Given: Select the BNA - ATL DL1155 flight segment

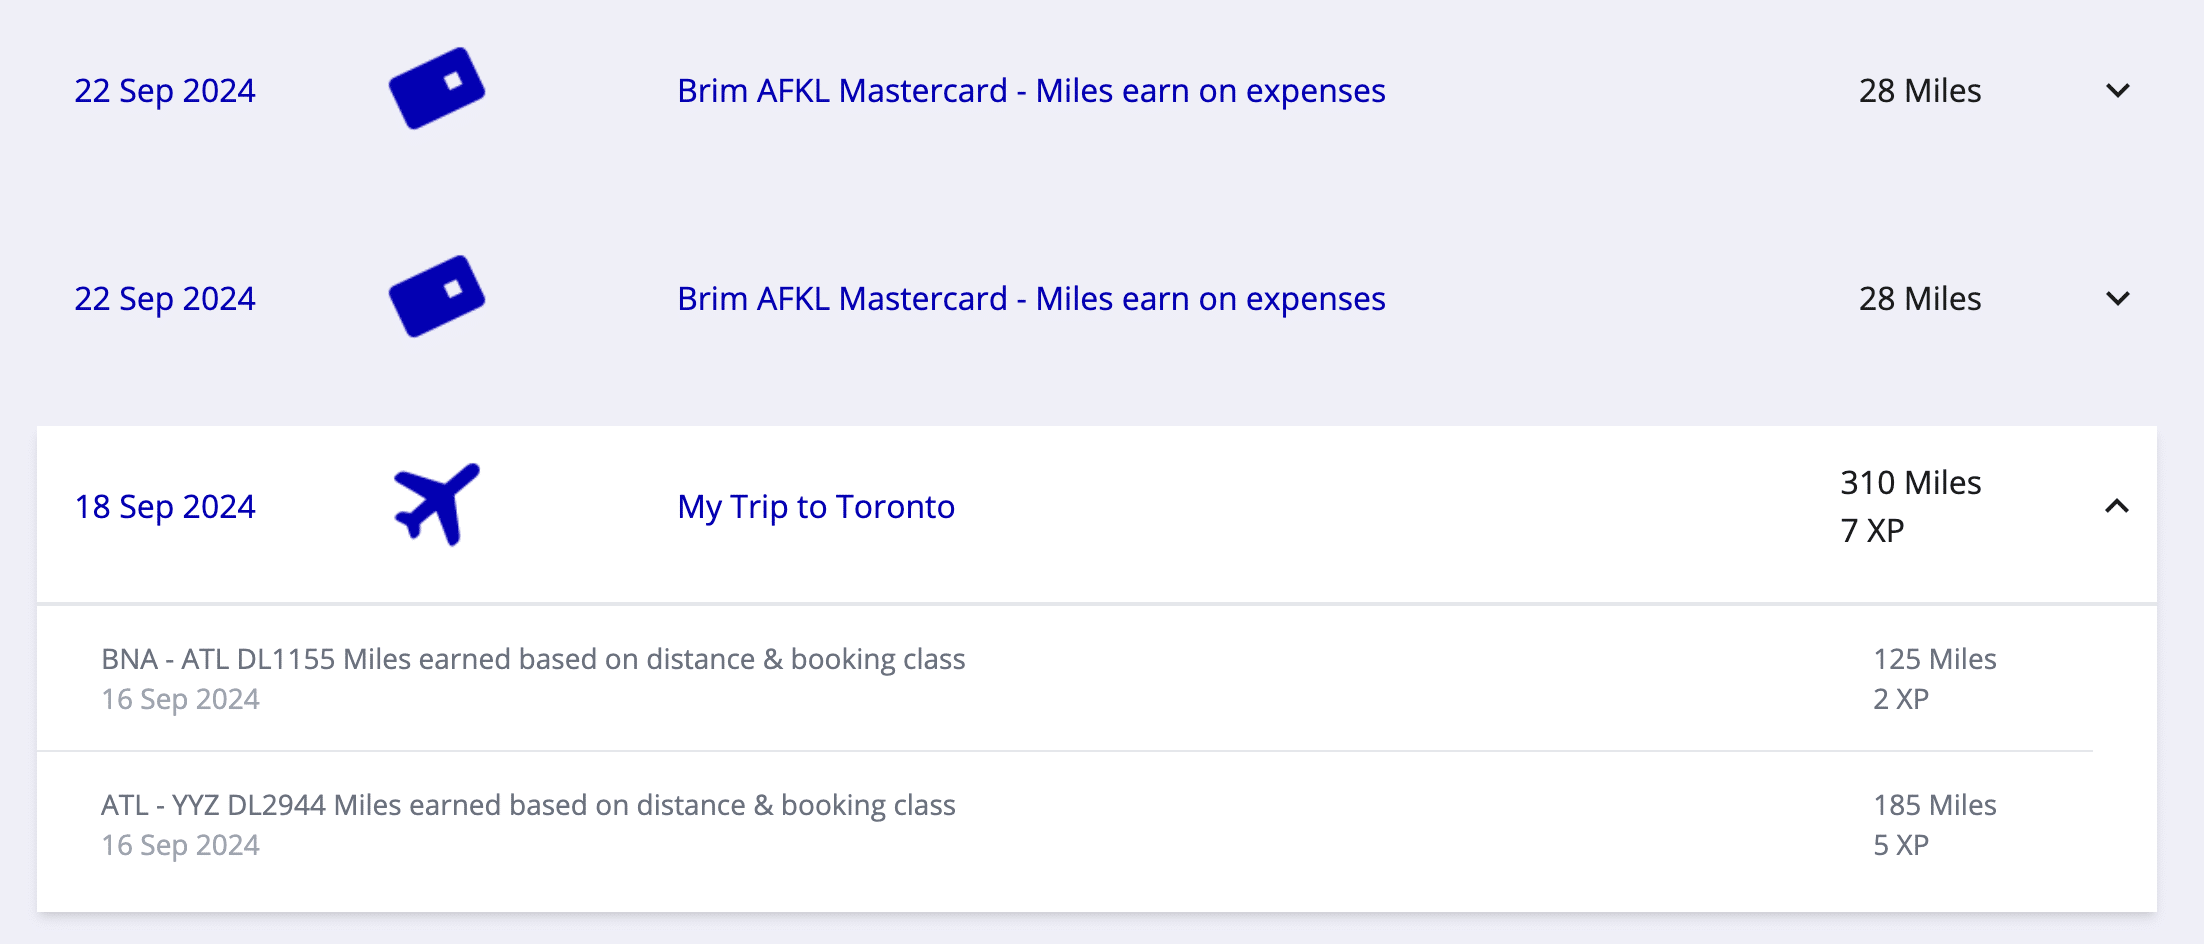Looking at the screenshot, I should click(533, 660).
